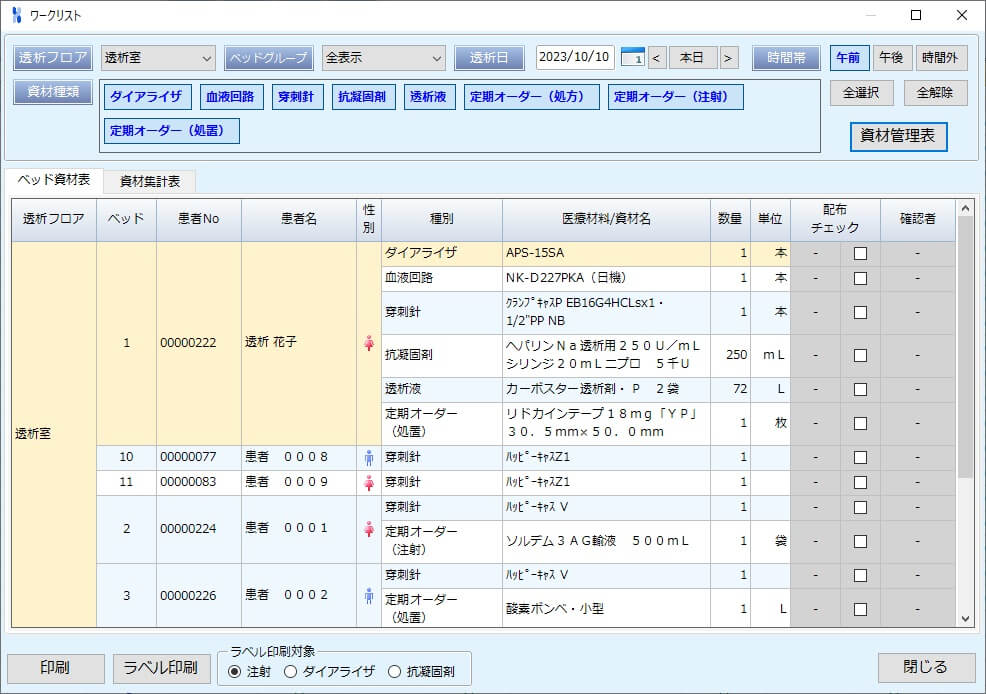Open the calendar date picker icon
Screen dimensions: 986x694
coord(632,58)
